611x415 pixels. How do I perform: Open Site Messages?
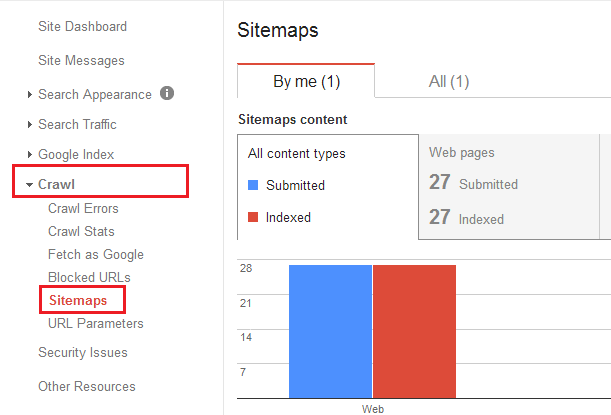click(81, 61)
